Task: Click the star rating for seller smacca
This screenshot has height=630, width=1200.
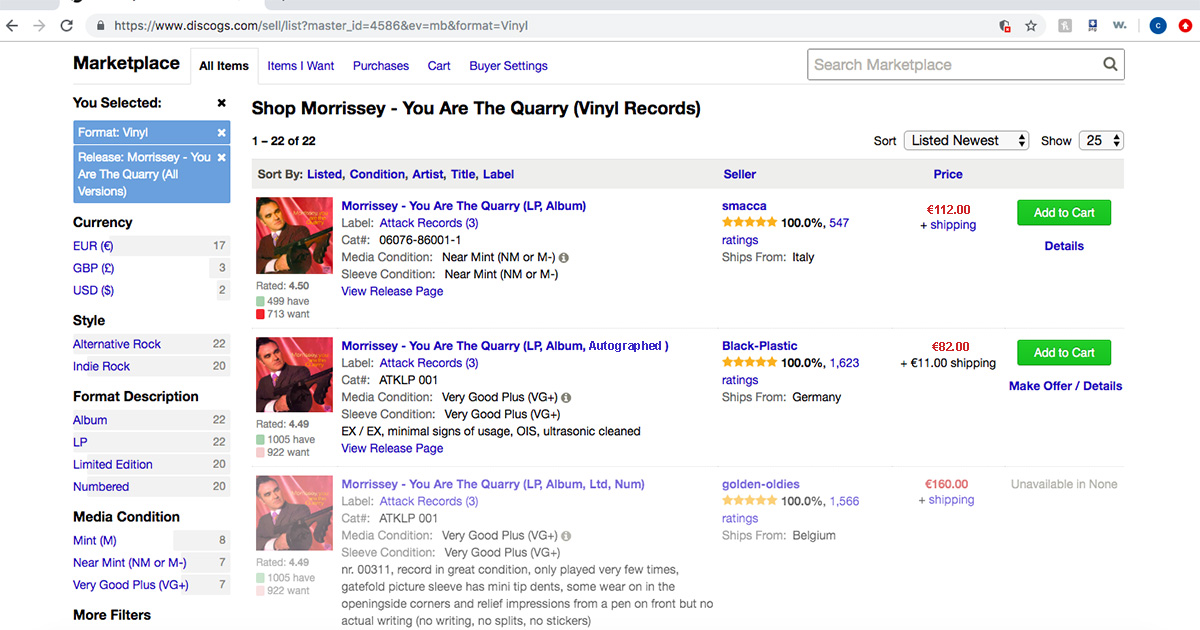Action: [x=749, y=223]
